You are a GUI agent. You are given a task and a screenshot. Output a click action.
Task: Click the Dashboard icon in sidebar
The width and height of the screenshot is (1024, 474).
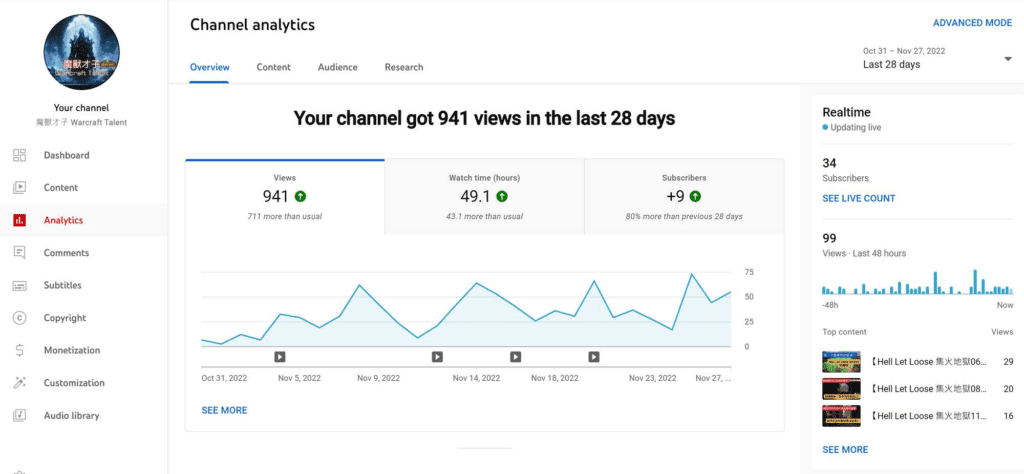(19, 155)
